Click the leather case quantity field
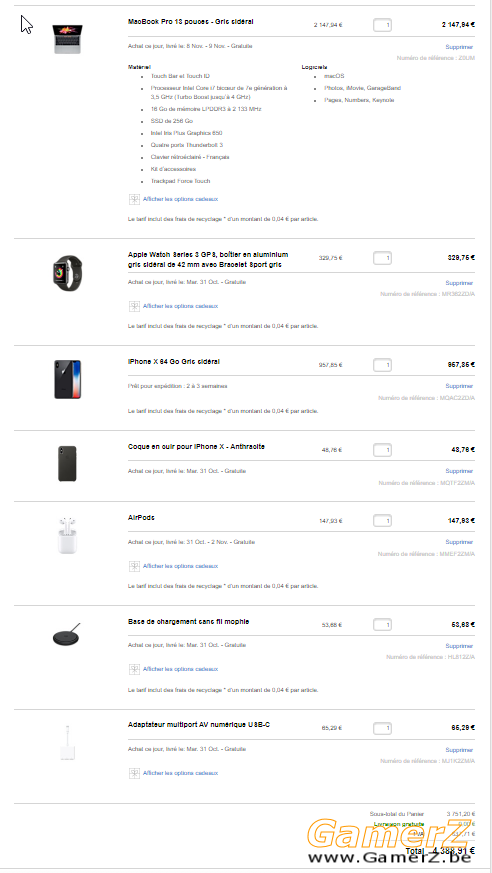This screenshot has width=492, height=873. pos(382,450)
